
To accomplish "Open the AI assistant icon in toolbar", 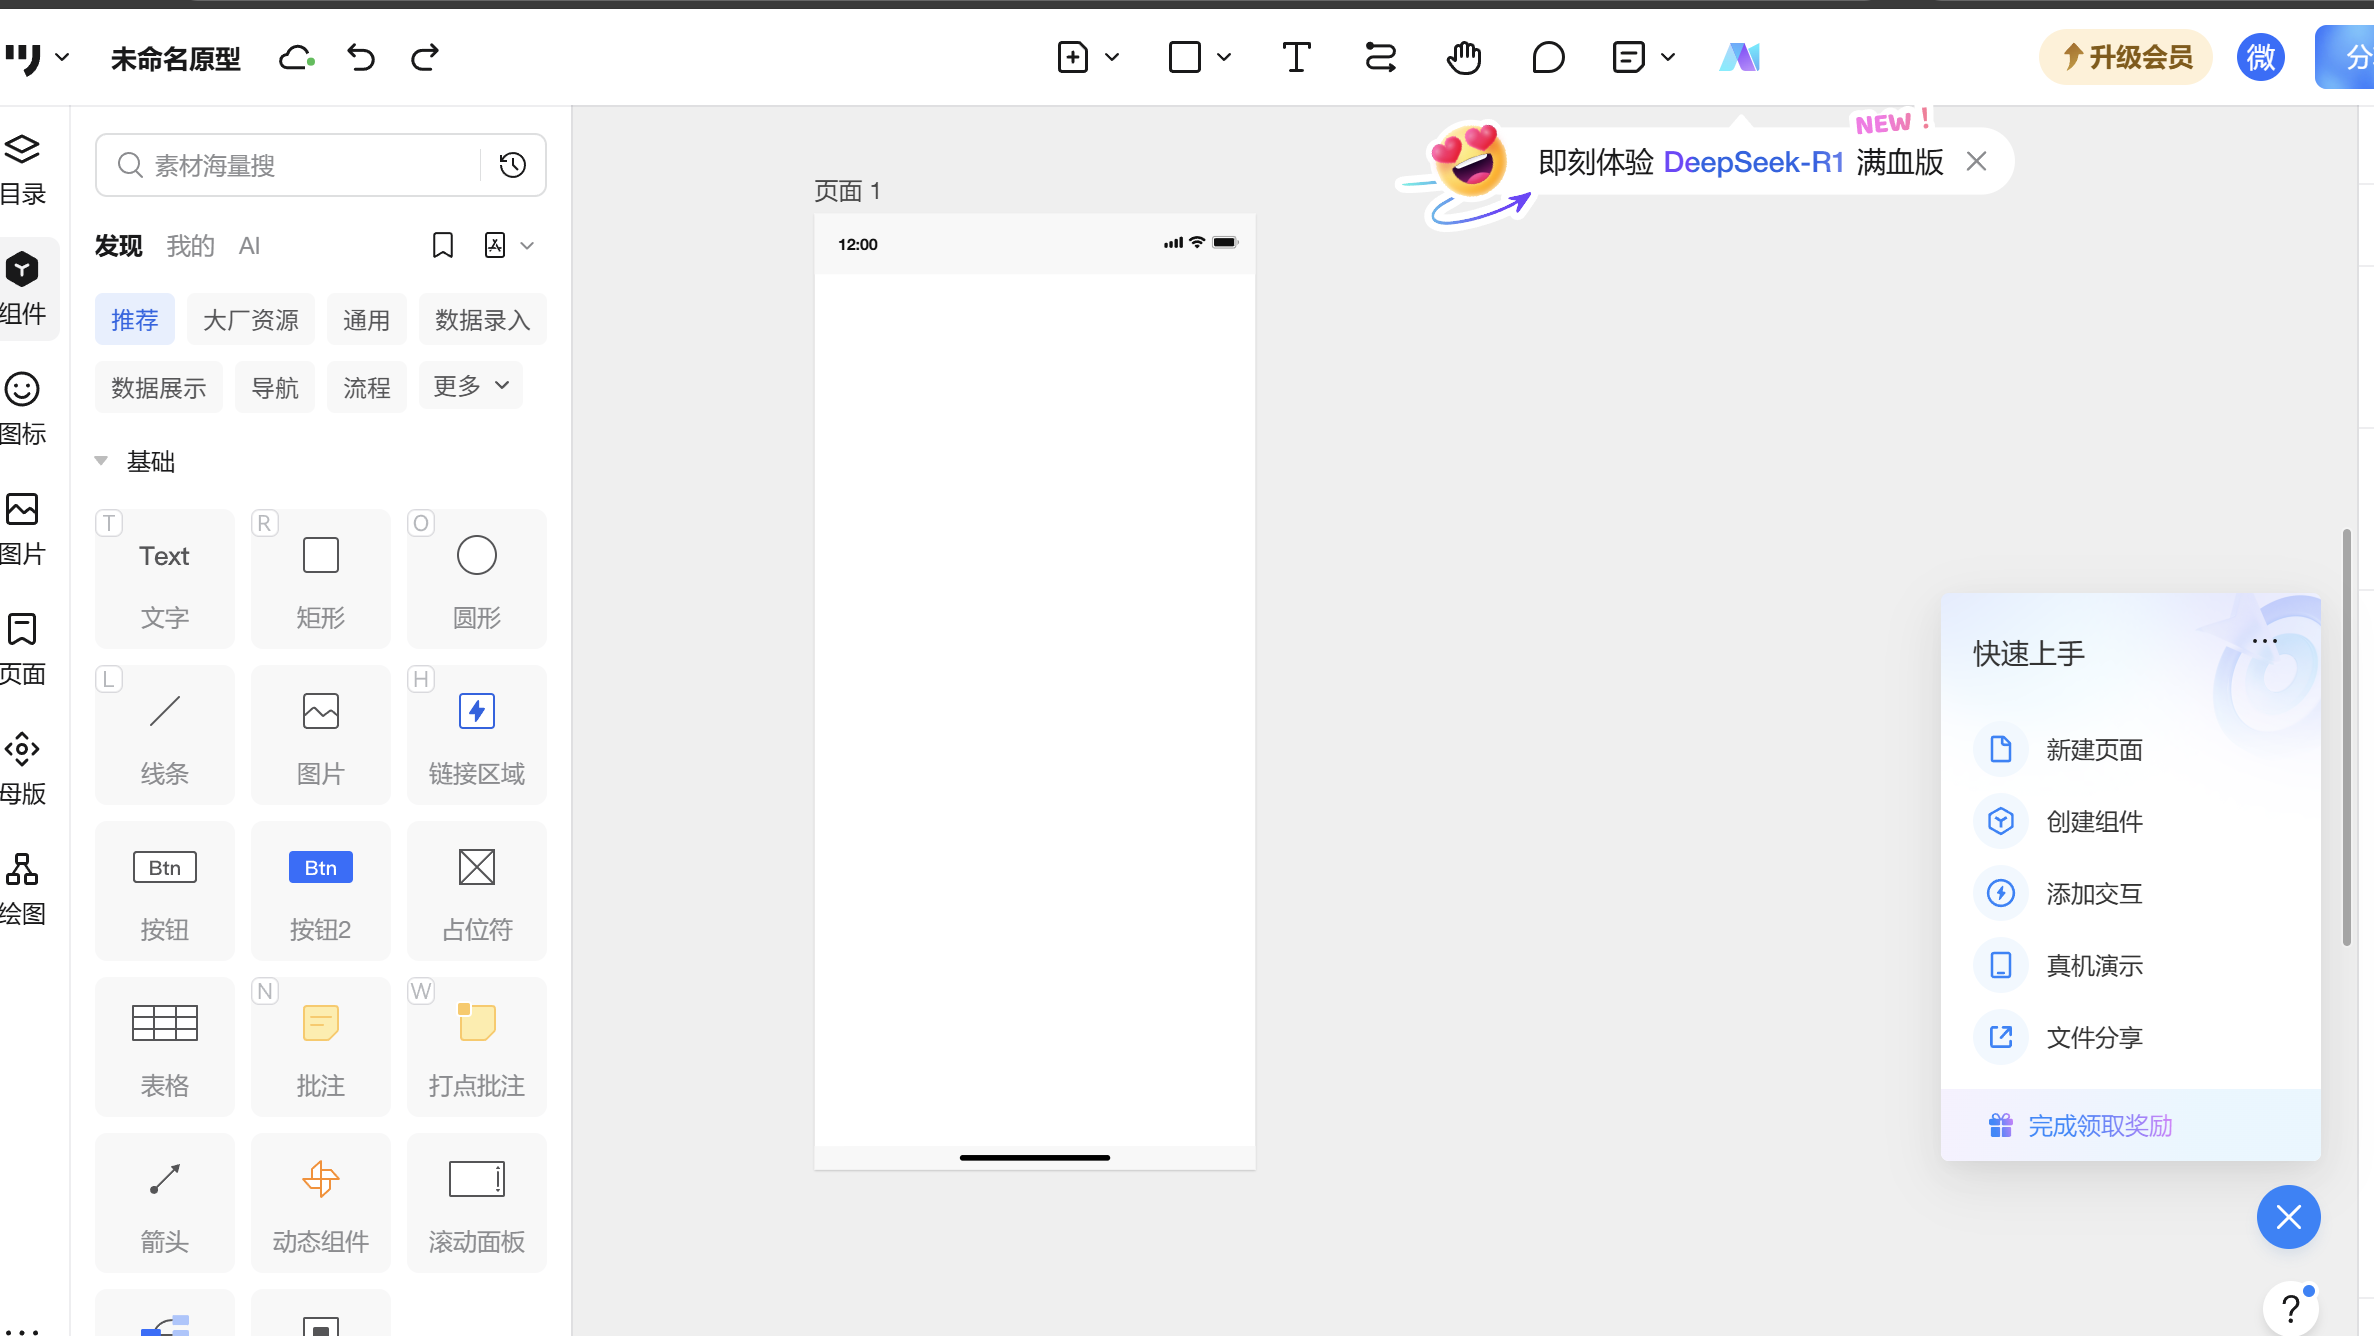I will pos(1739,58).
